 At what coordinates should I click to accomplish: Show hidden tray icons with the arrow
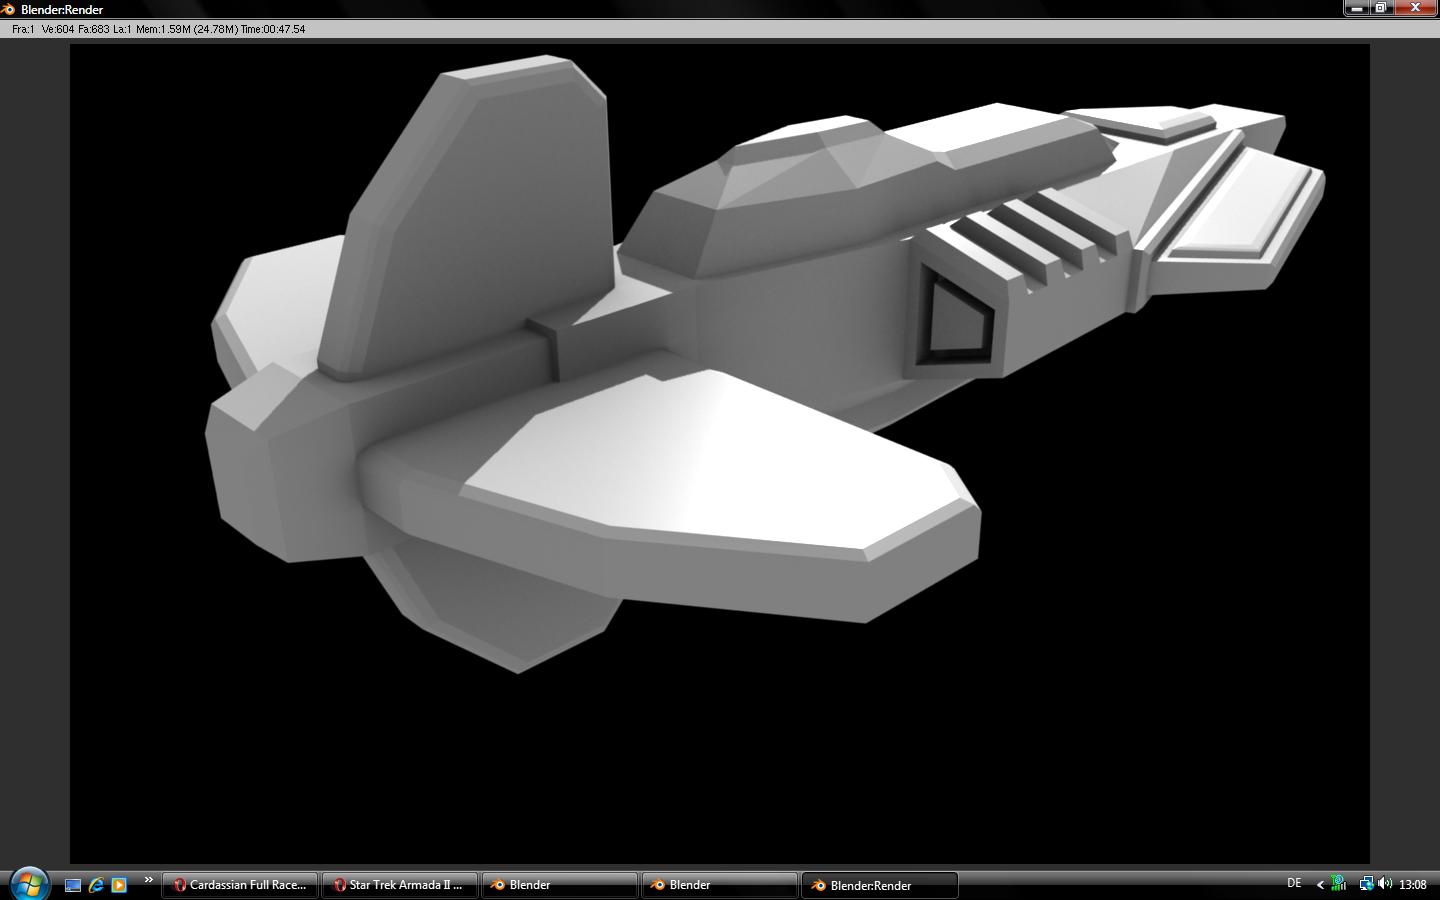1320,884
